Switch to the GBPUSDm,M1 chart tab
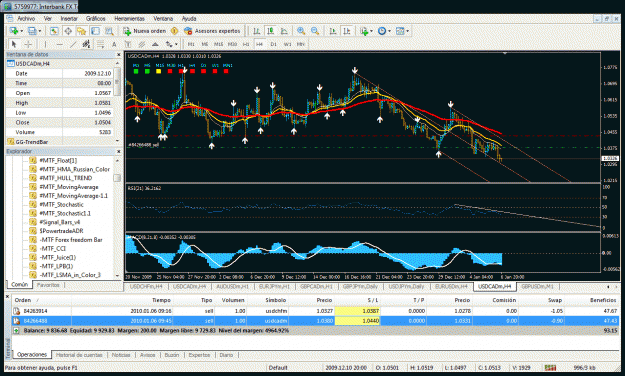The image size is (625, 376). click(x=537, y=286)
